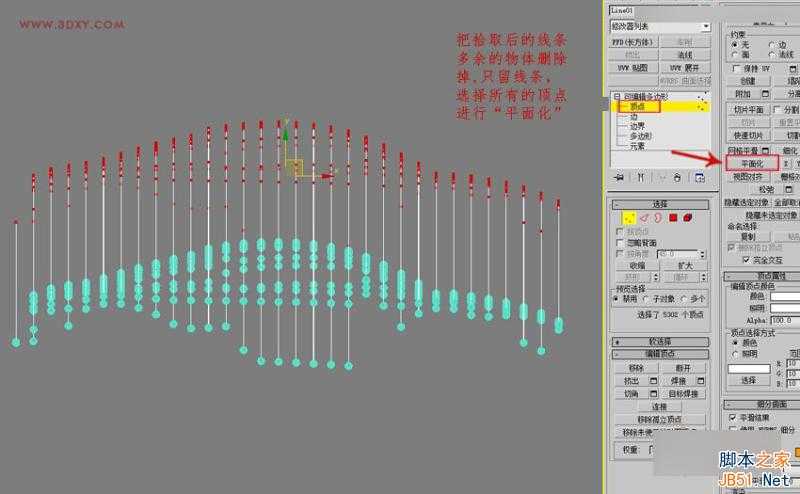Open settings box next to 附加 (Attach)
Viewport: 800px width, 494px height.
point(765,94)
